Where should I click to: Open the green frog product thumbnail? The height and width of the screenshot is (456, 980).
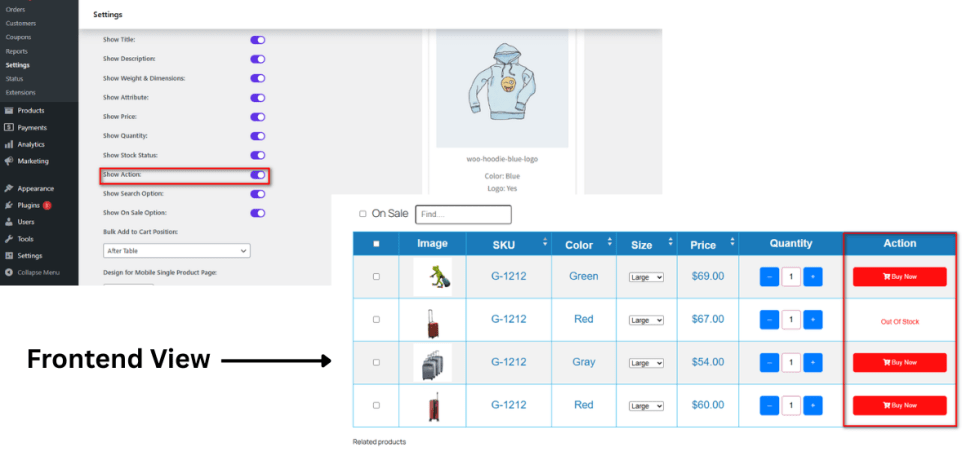[432, 277]
